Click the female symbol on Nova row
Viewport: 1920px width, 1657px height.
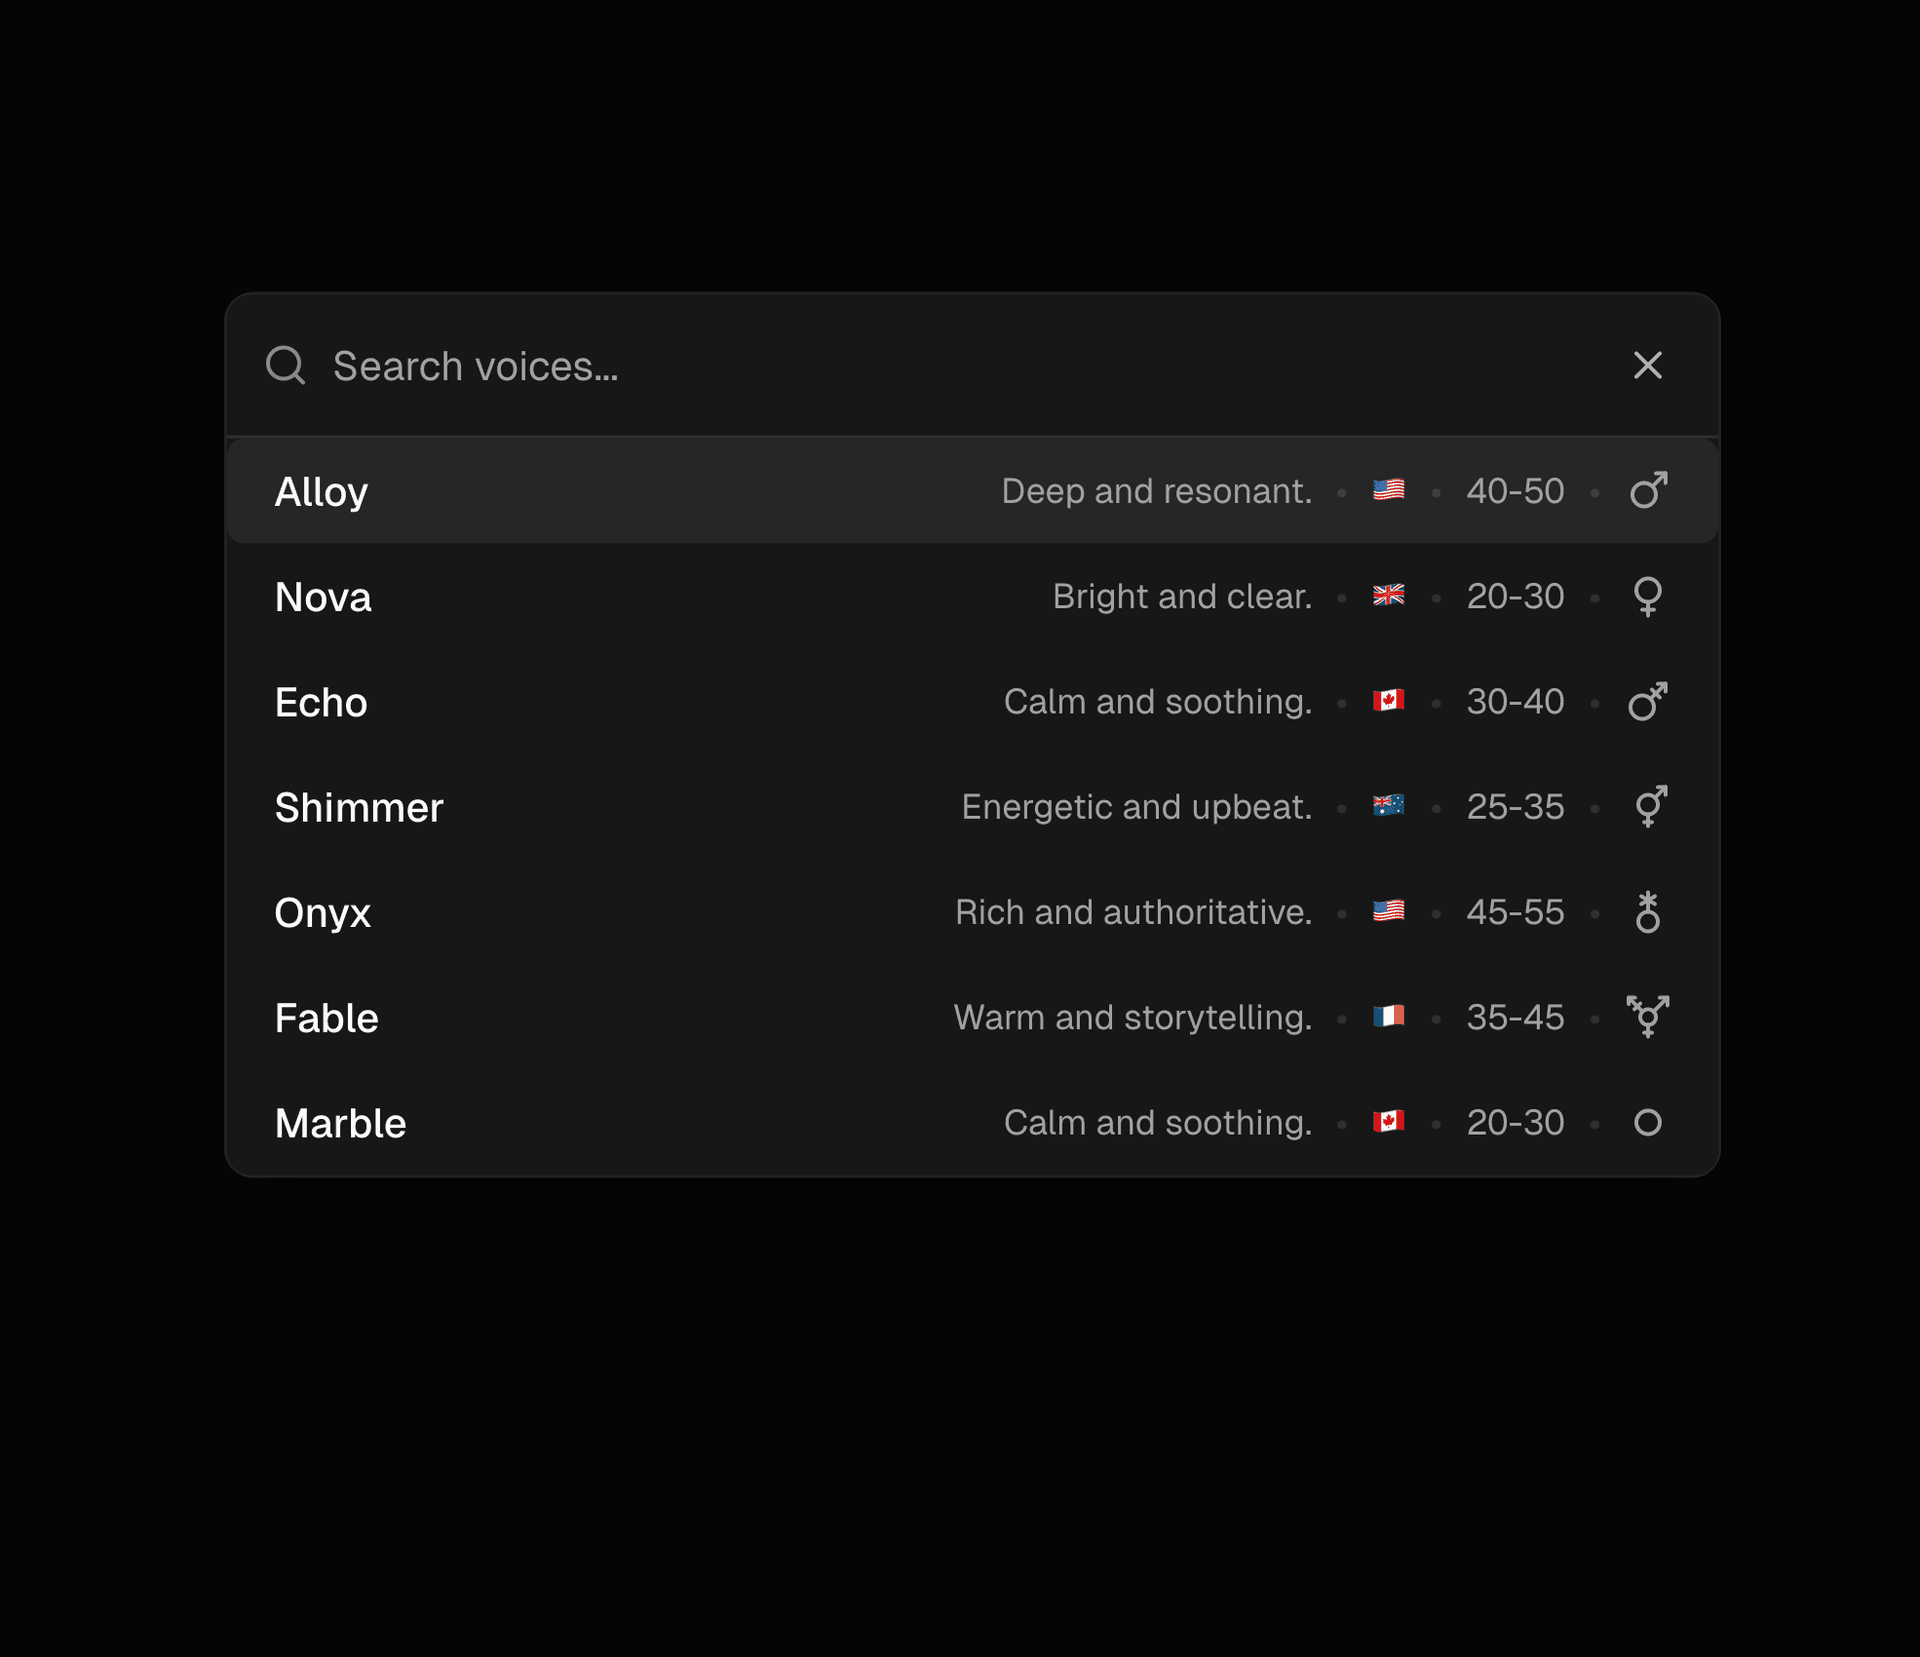click(x=1648, y=597)
